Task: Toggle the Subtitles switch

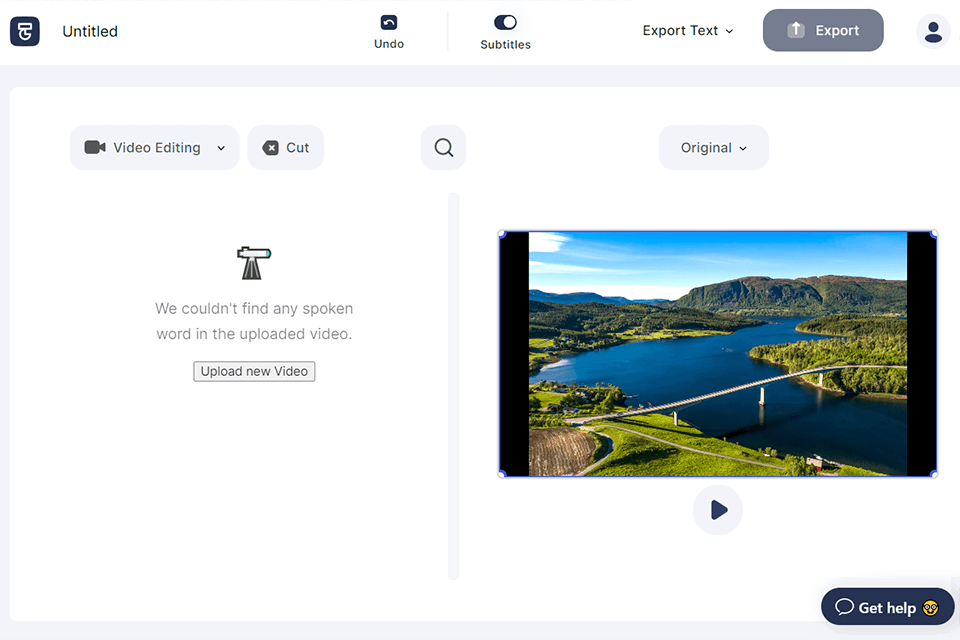Action: [x=505, y=22]
